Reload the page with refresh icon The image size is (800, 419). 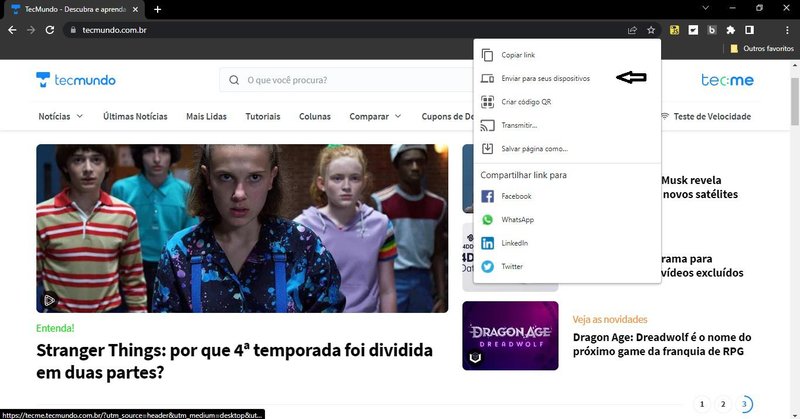[x=49, y=30]
